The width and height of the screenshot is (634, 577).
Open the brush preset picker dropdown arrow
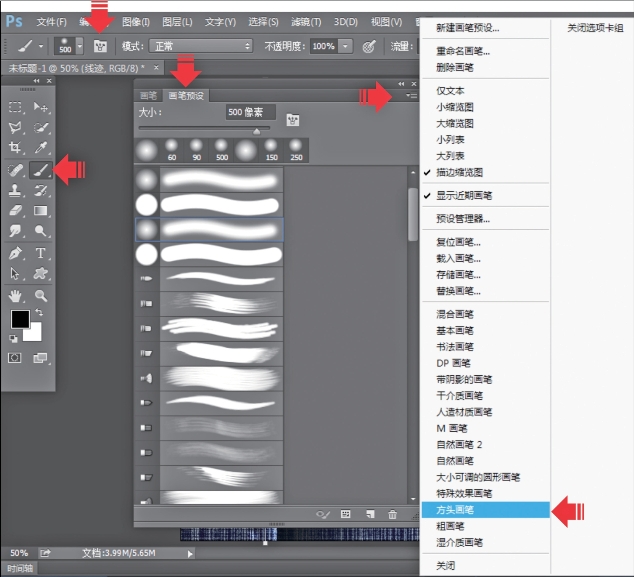[x=80, y=46]
